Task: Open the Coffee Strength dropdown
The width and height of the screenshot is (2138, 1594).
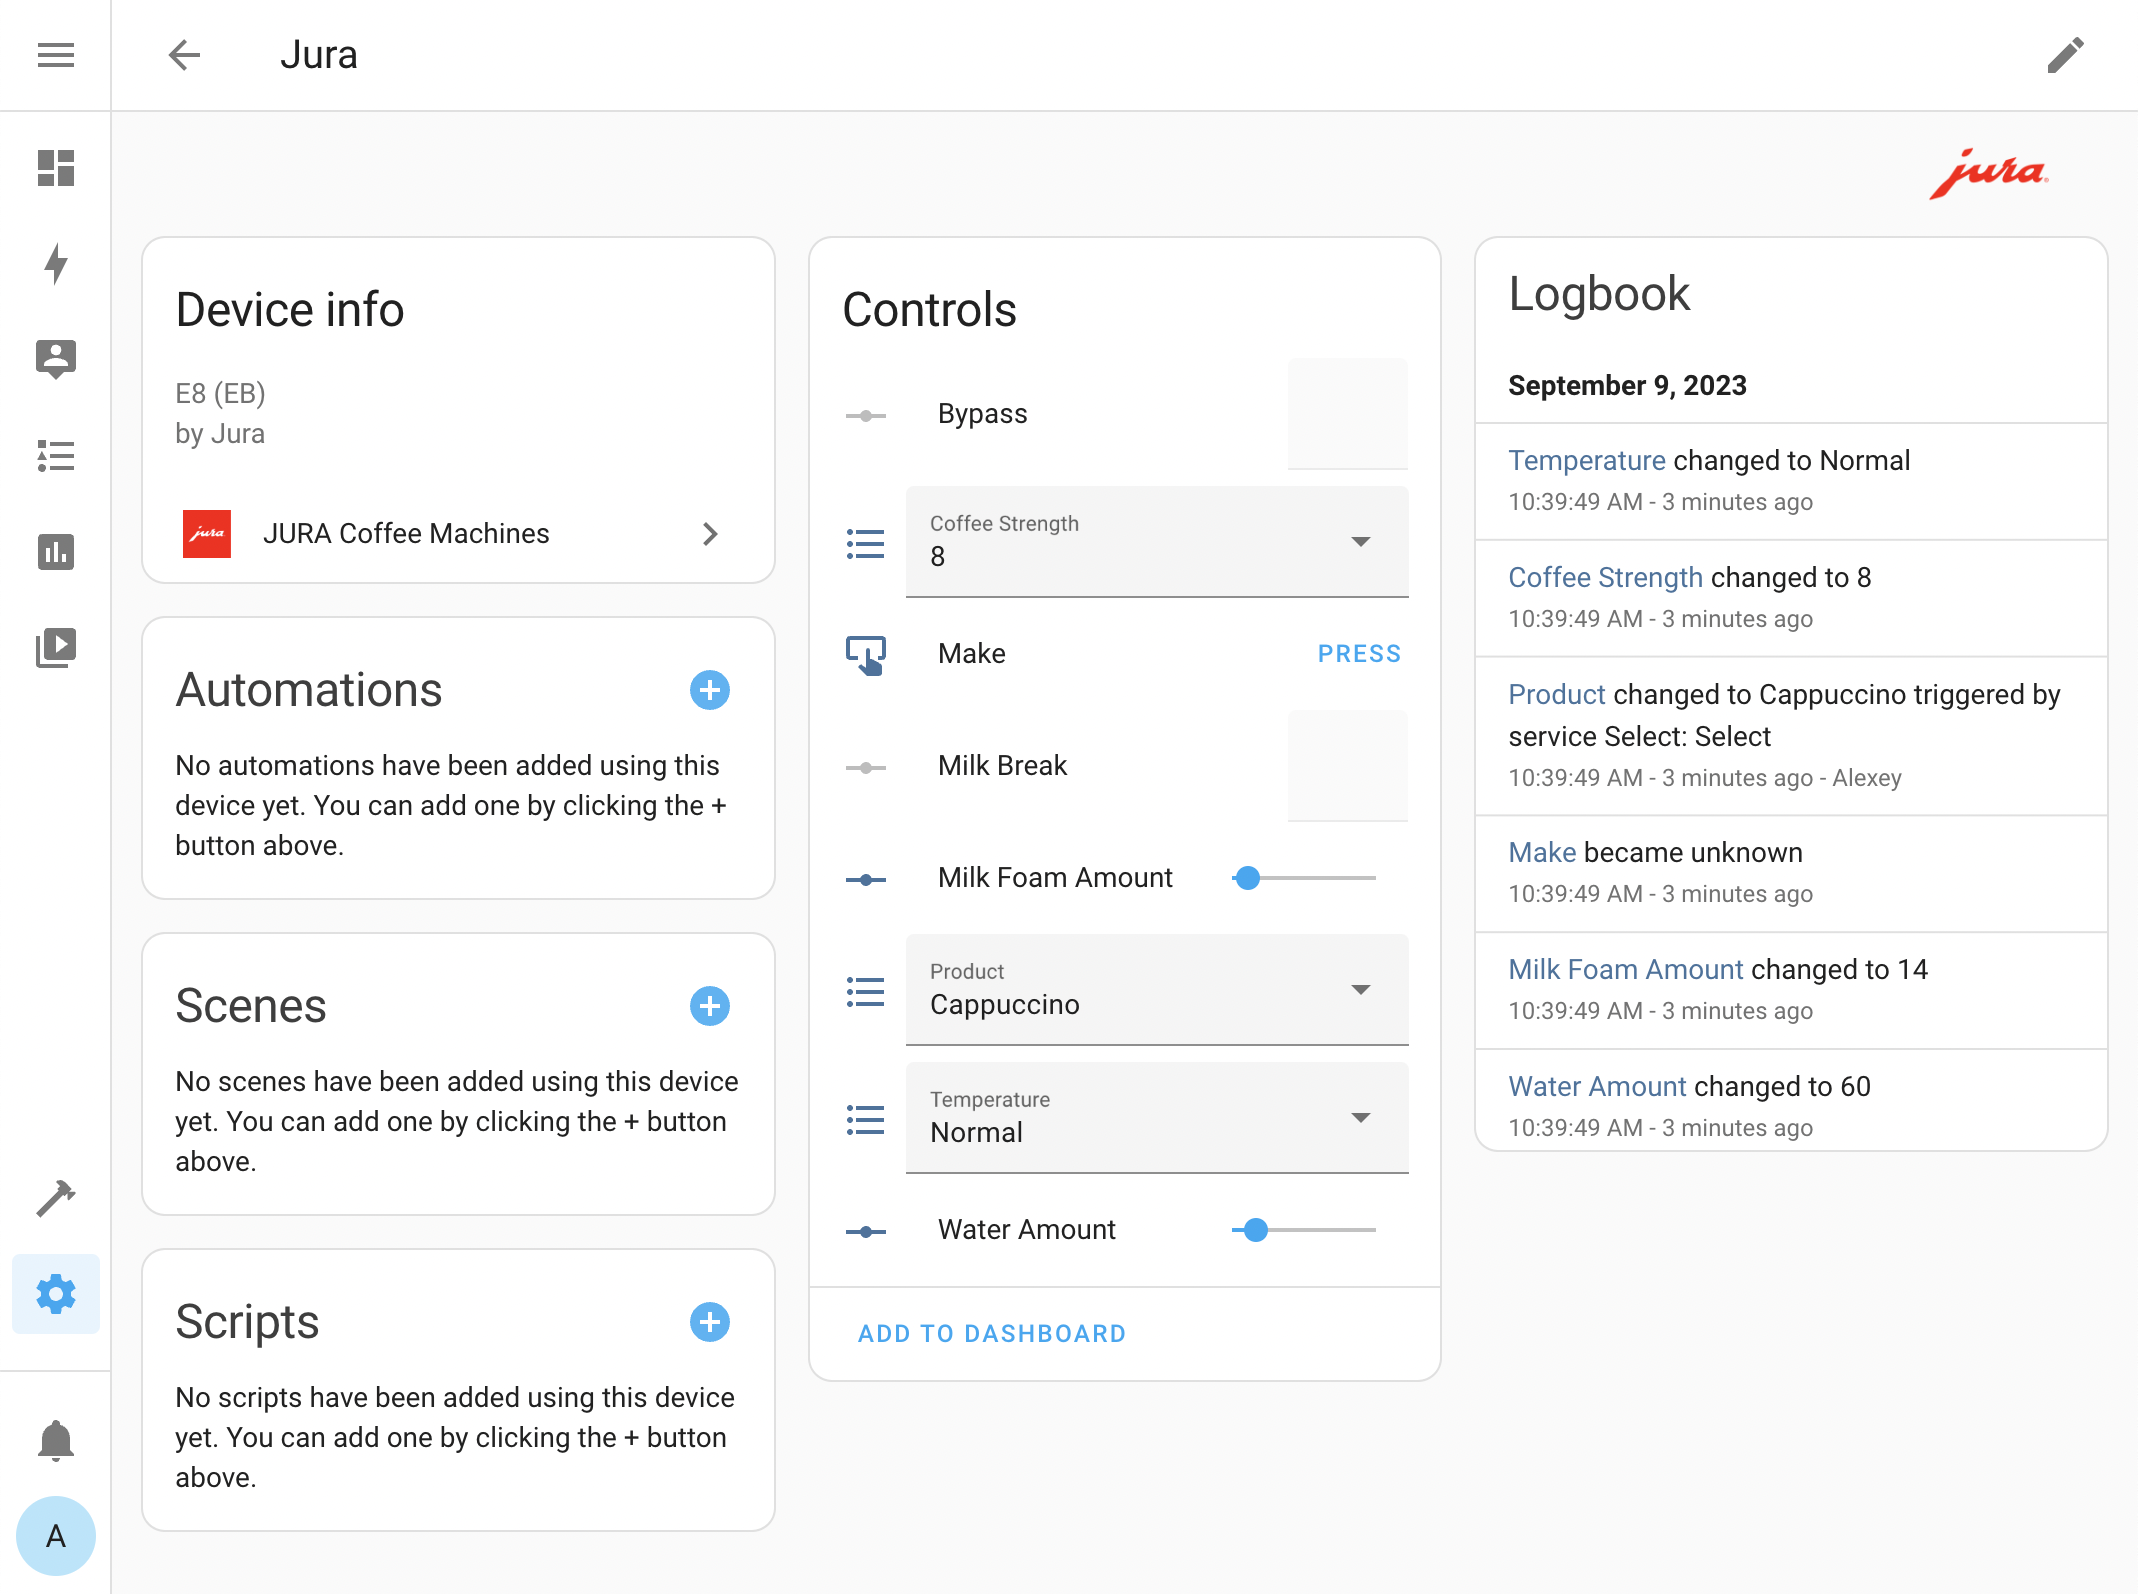Action: point(1156,542)
